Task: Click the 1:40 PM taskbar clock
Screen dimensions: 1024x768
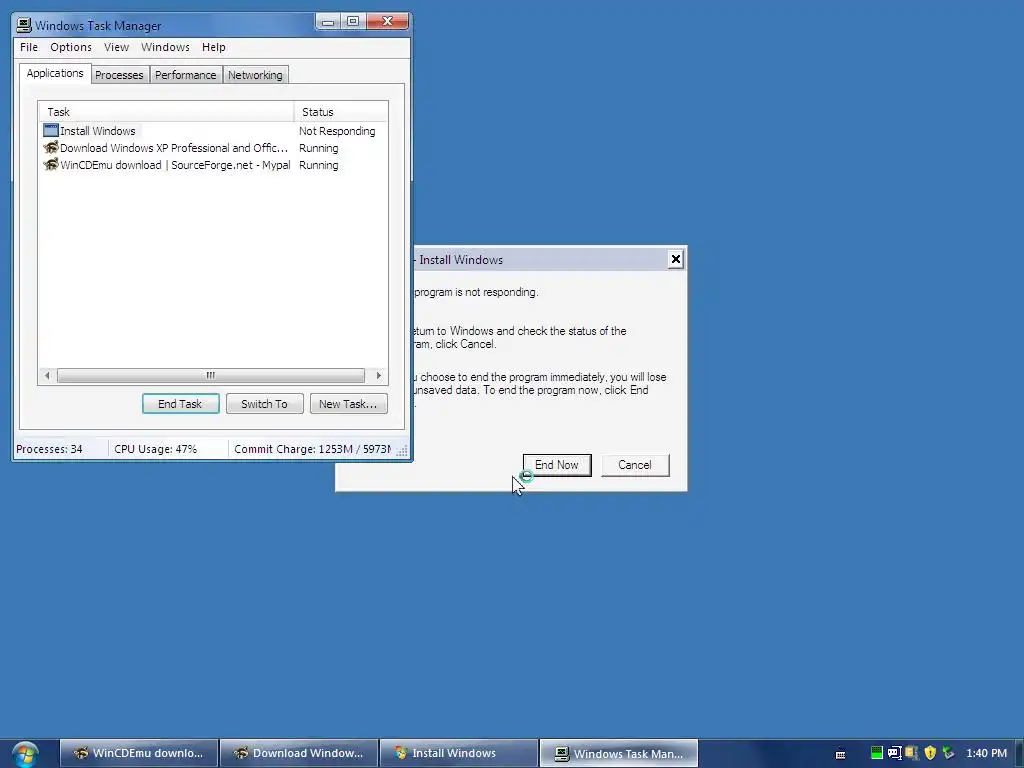Action: [986, 753]
